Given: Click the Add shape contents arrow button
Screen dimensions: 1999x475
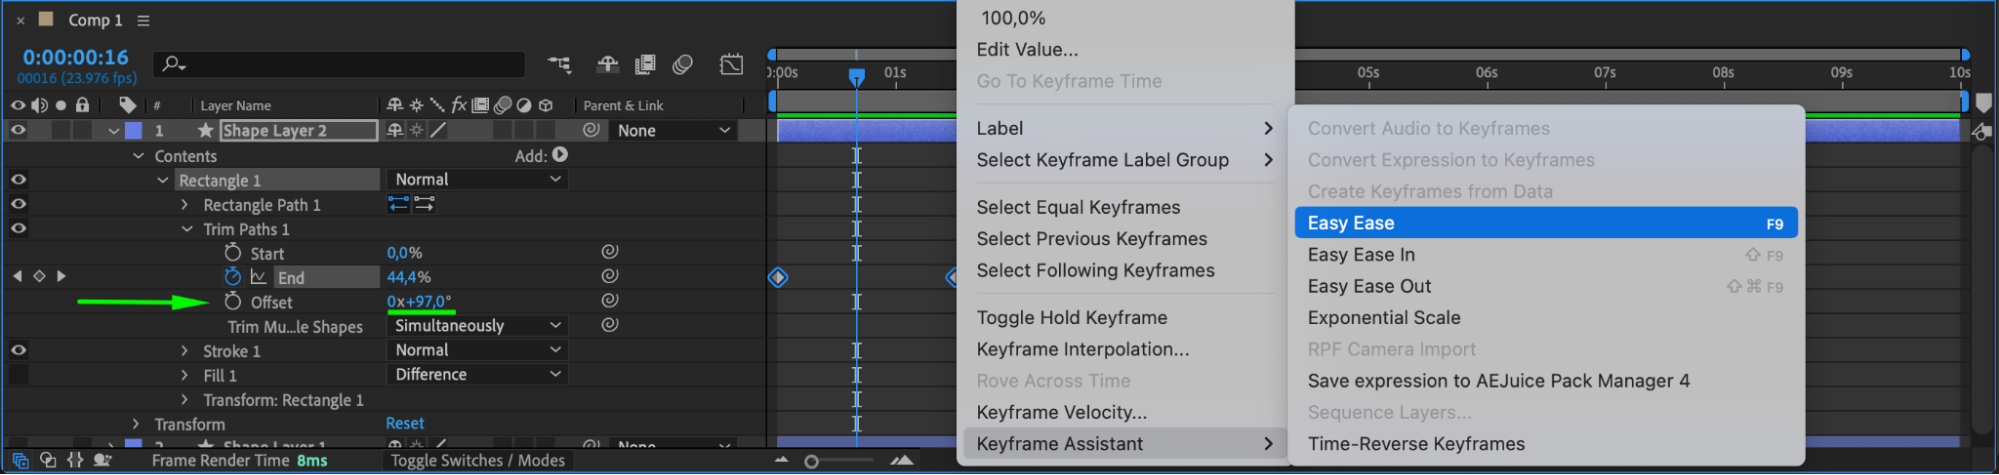Looking at the screenshot, I should (x=560, y=155).
